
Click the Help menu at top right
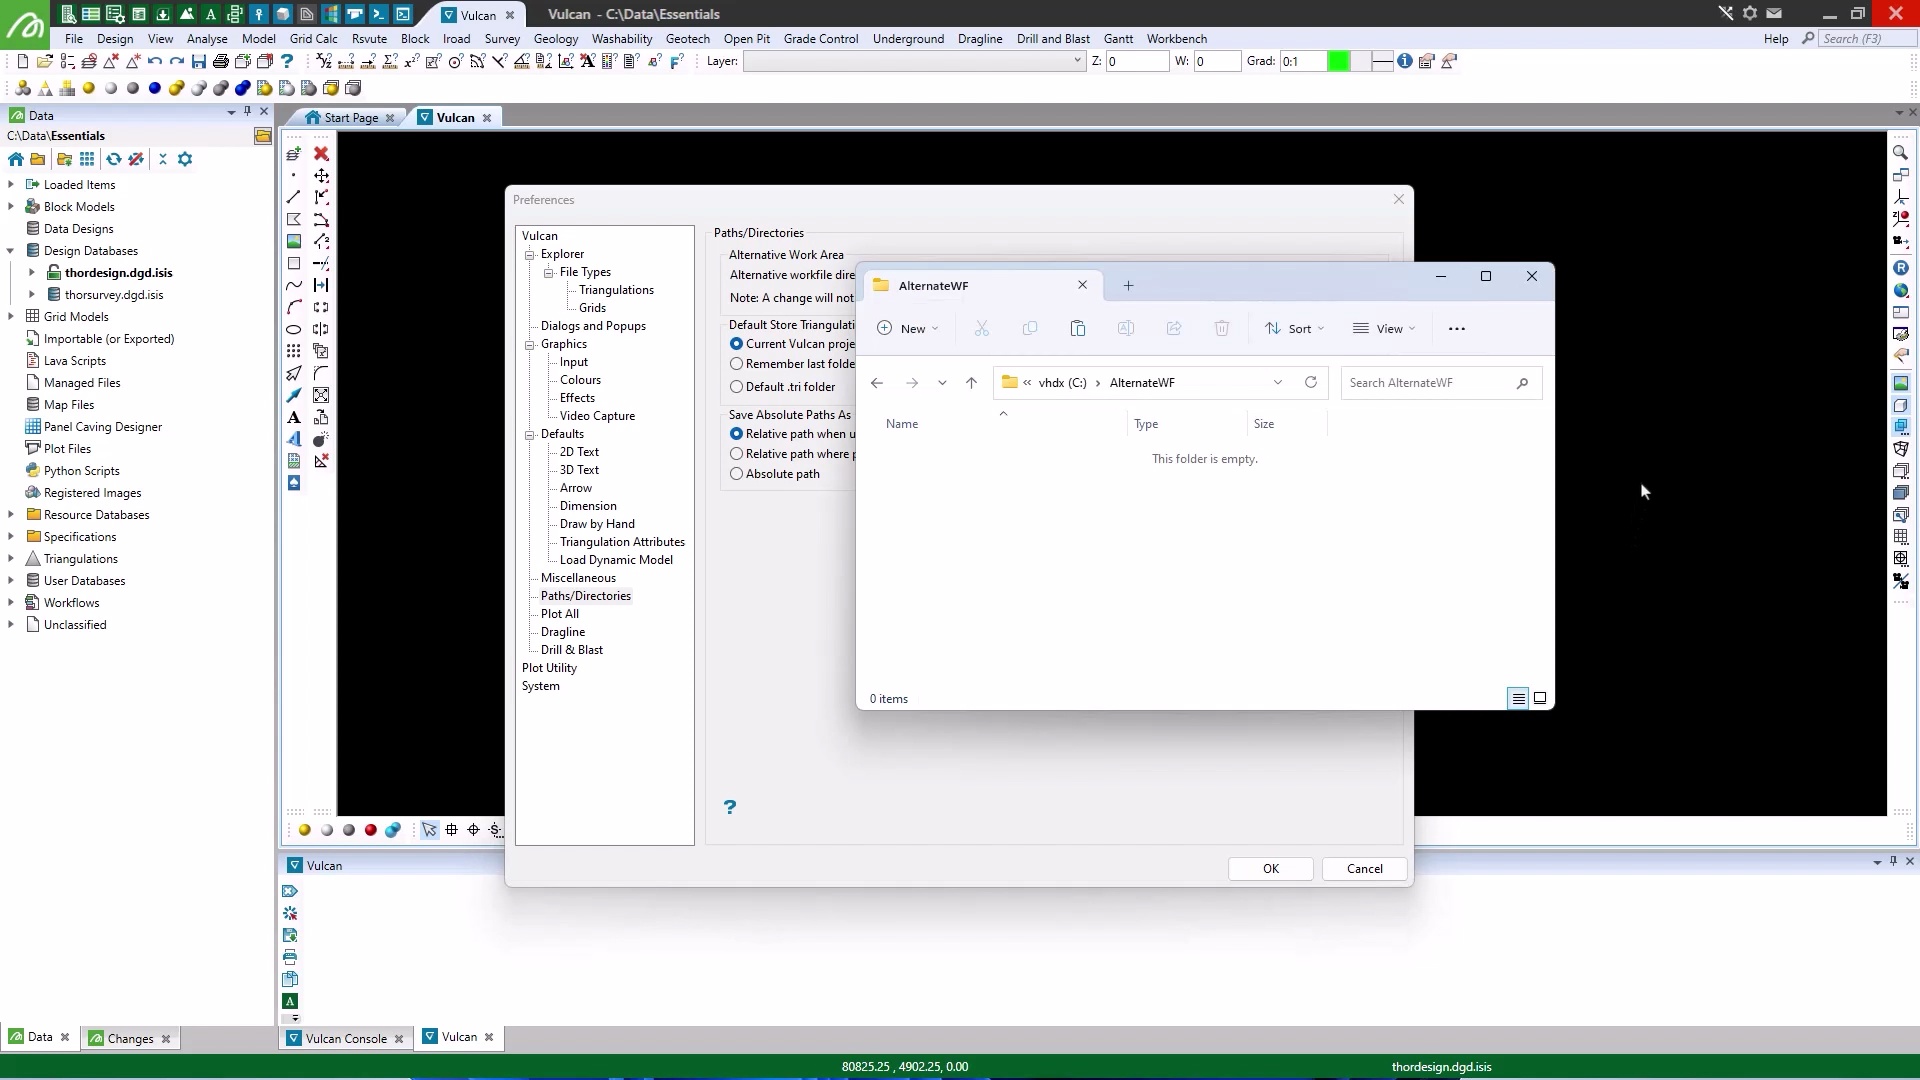pyautogui.click(x=1776, y=39)
